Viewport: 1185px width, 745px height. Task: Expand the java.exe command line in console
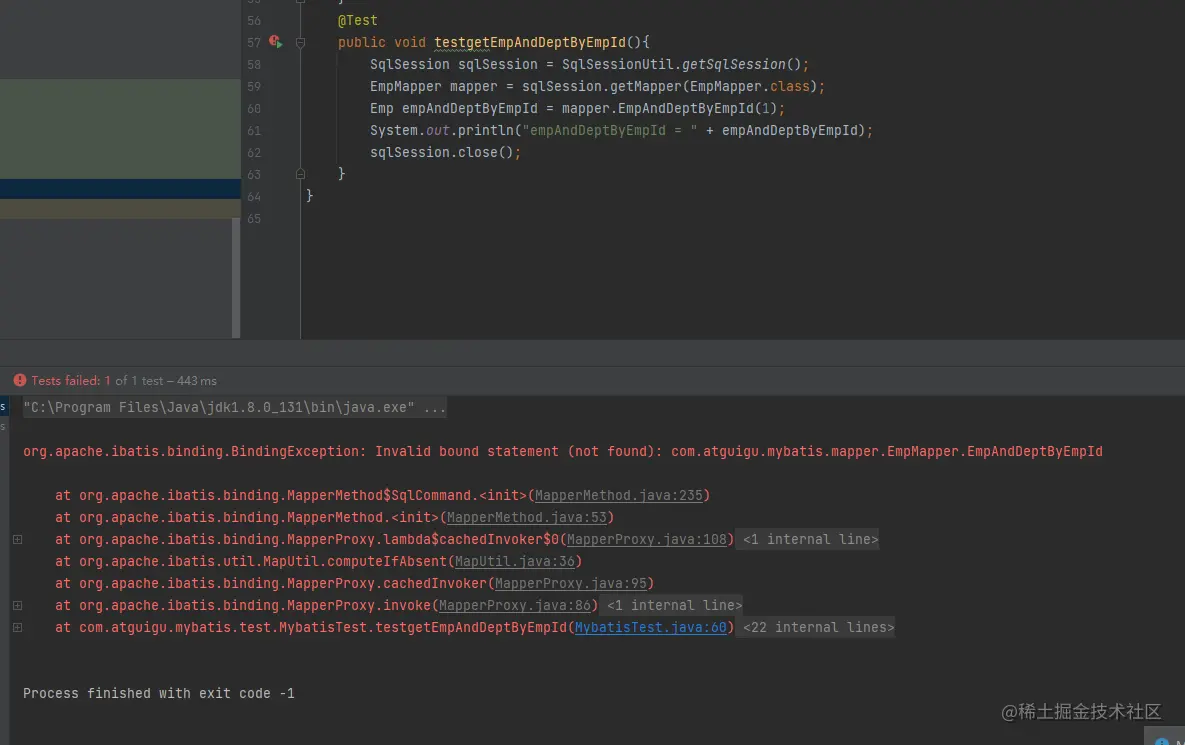234,407
